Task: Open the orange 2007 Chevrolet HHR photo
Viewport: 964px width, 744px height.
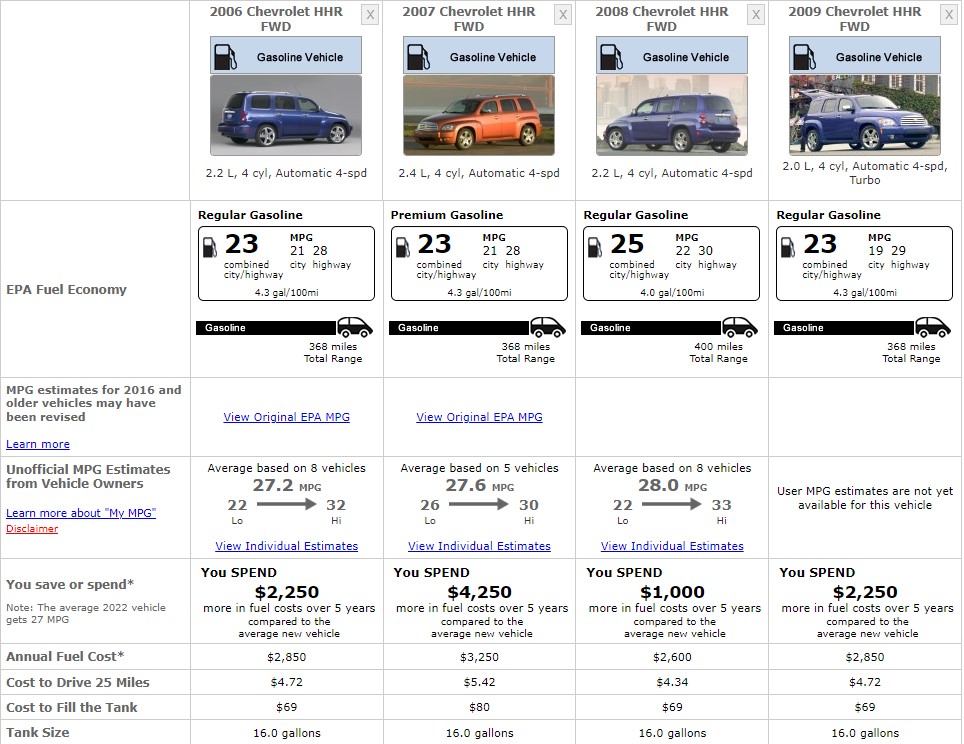Action: point(479,115)
